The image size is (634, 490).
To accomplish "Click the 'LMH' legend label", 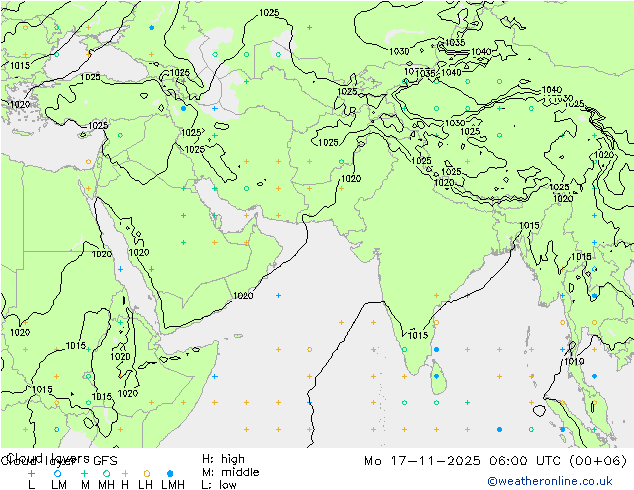I will tap(173, 484).
